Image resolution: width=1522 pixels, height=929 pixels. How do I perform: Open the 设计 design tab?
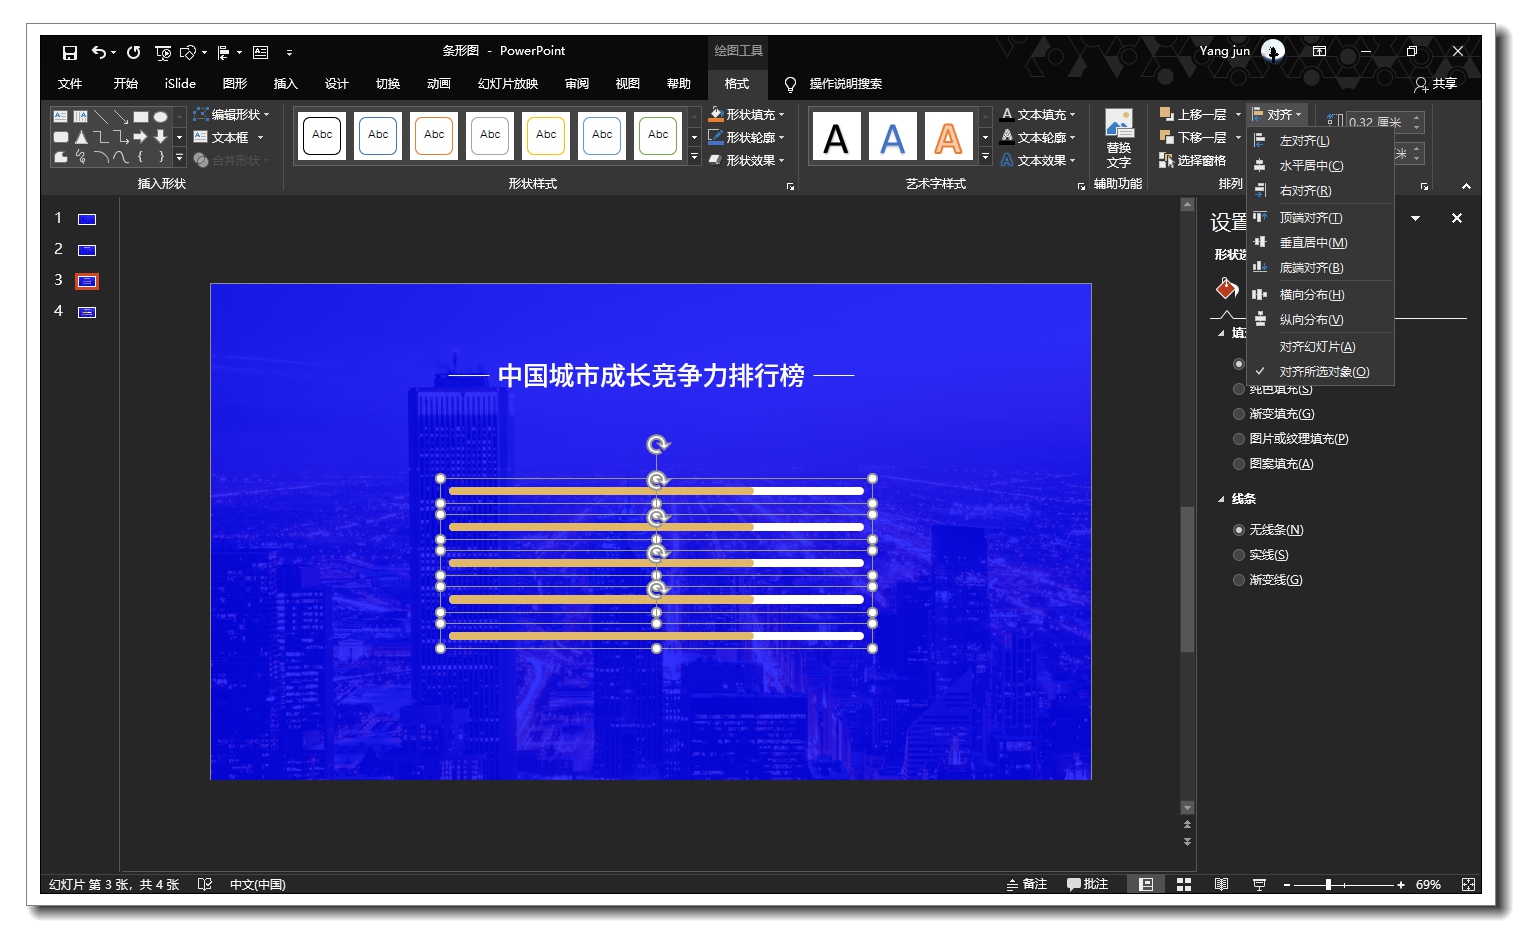tap(336, 84)
